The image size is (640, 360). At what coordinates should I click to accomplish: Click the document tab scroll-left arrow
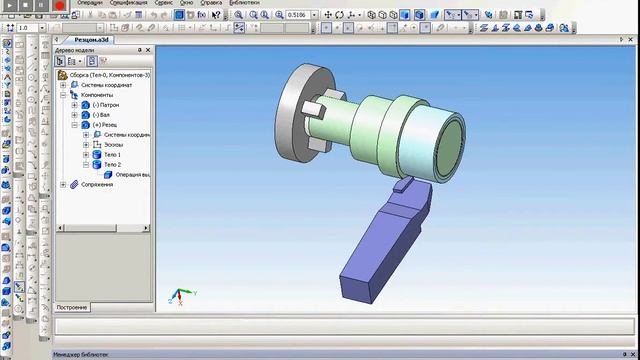pyautogui.click(x=57, y=40)
